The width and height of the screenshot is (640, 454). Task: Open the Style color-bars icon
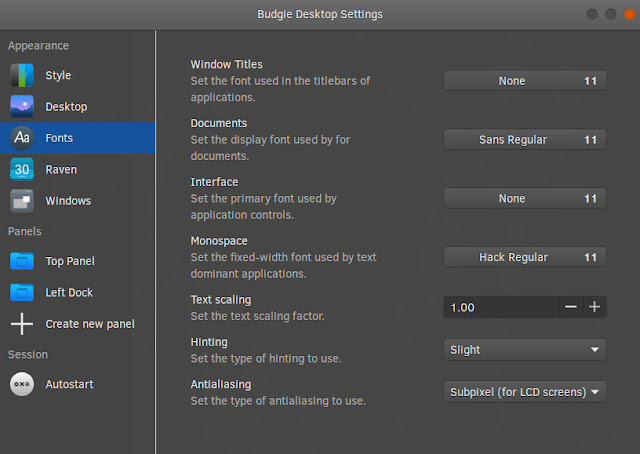[22, 75]
